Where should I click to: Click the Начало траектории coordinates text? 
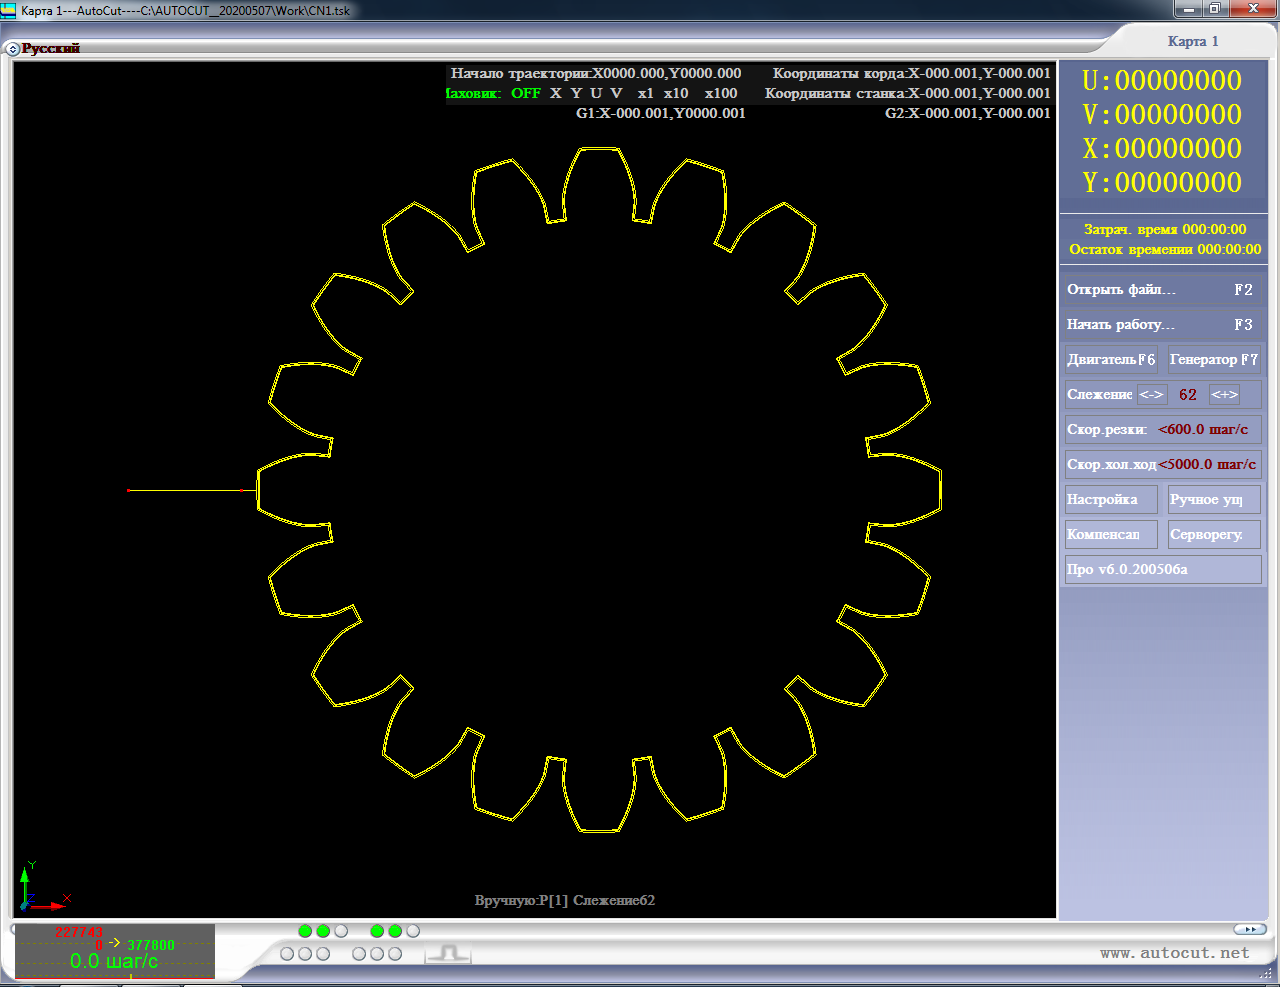[596, 73]
